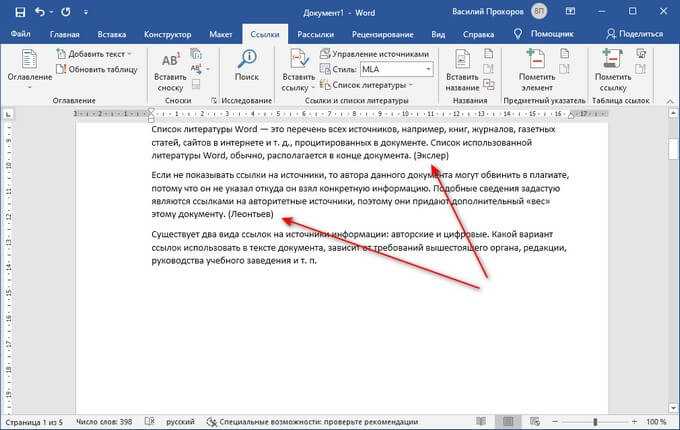680x430 pixels.
Task: Open the undo history dropdown arrow
Action: [51, 12]
